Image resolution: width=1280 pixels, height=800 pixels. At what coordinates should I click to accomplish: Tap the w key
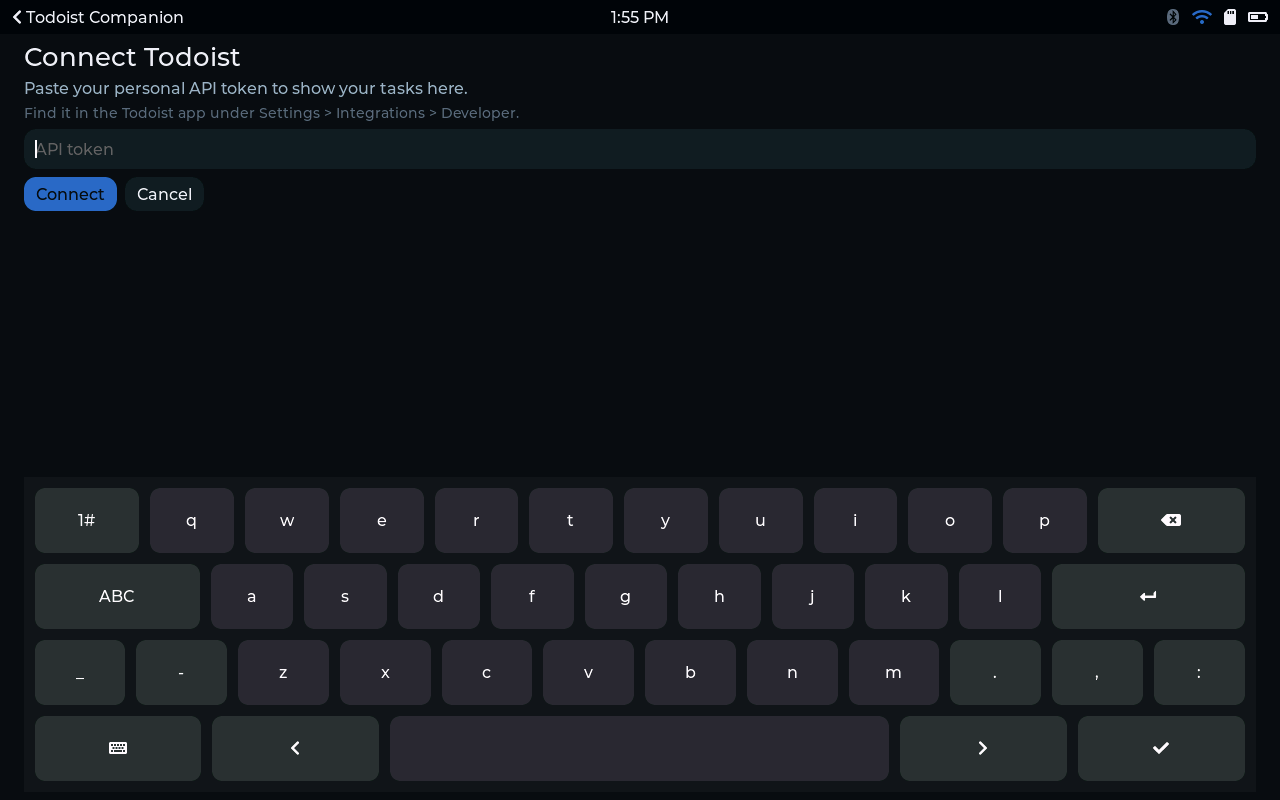point(287,520)
